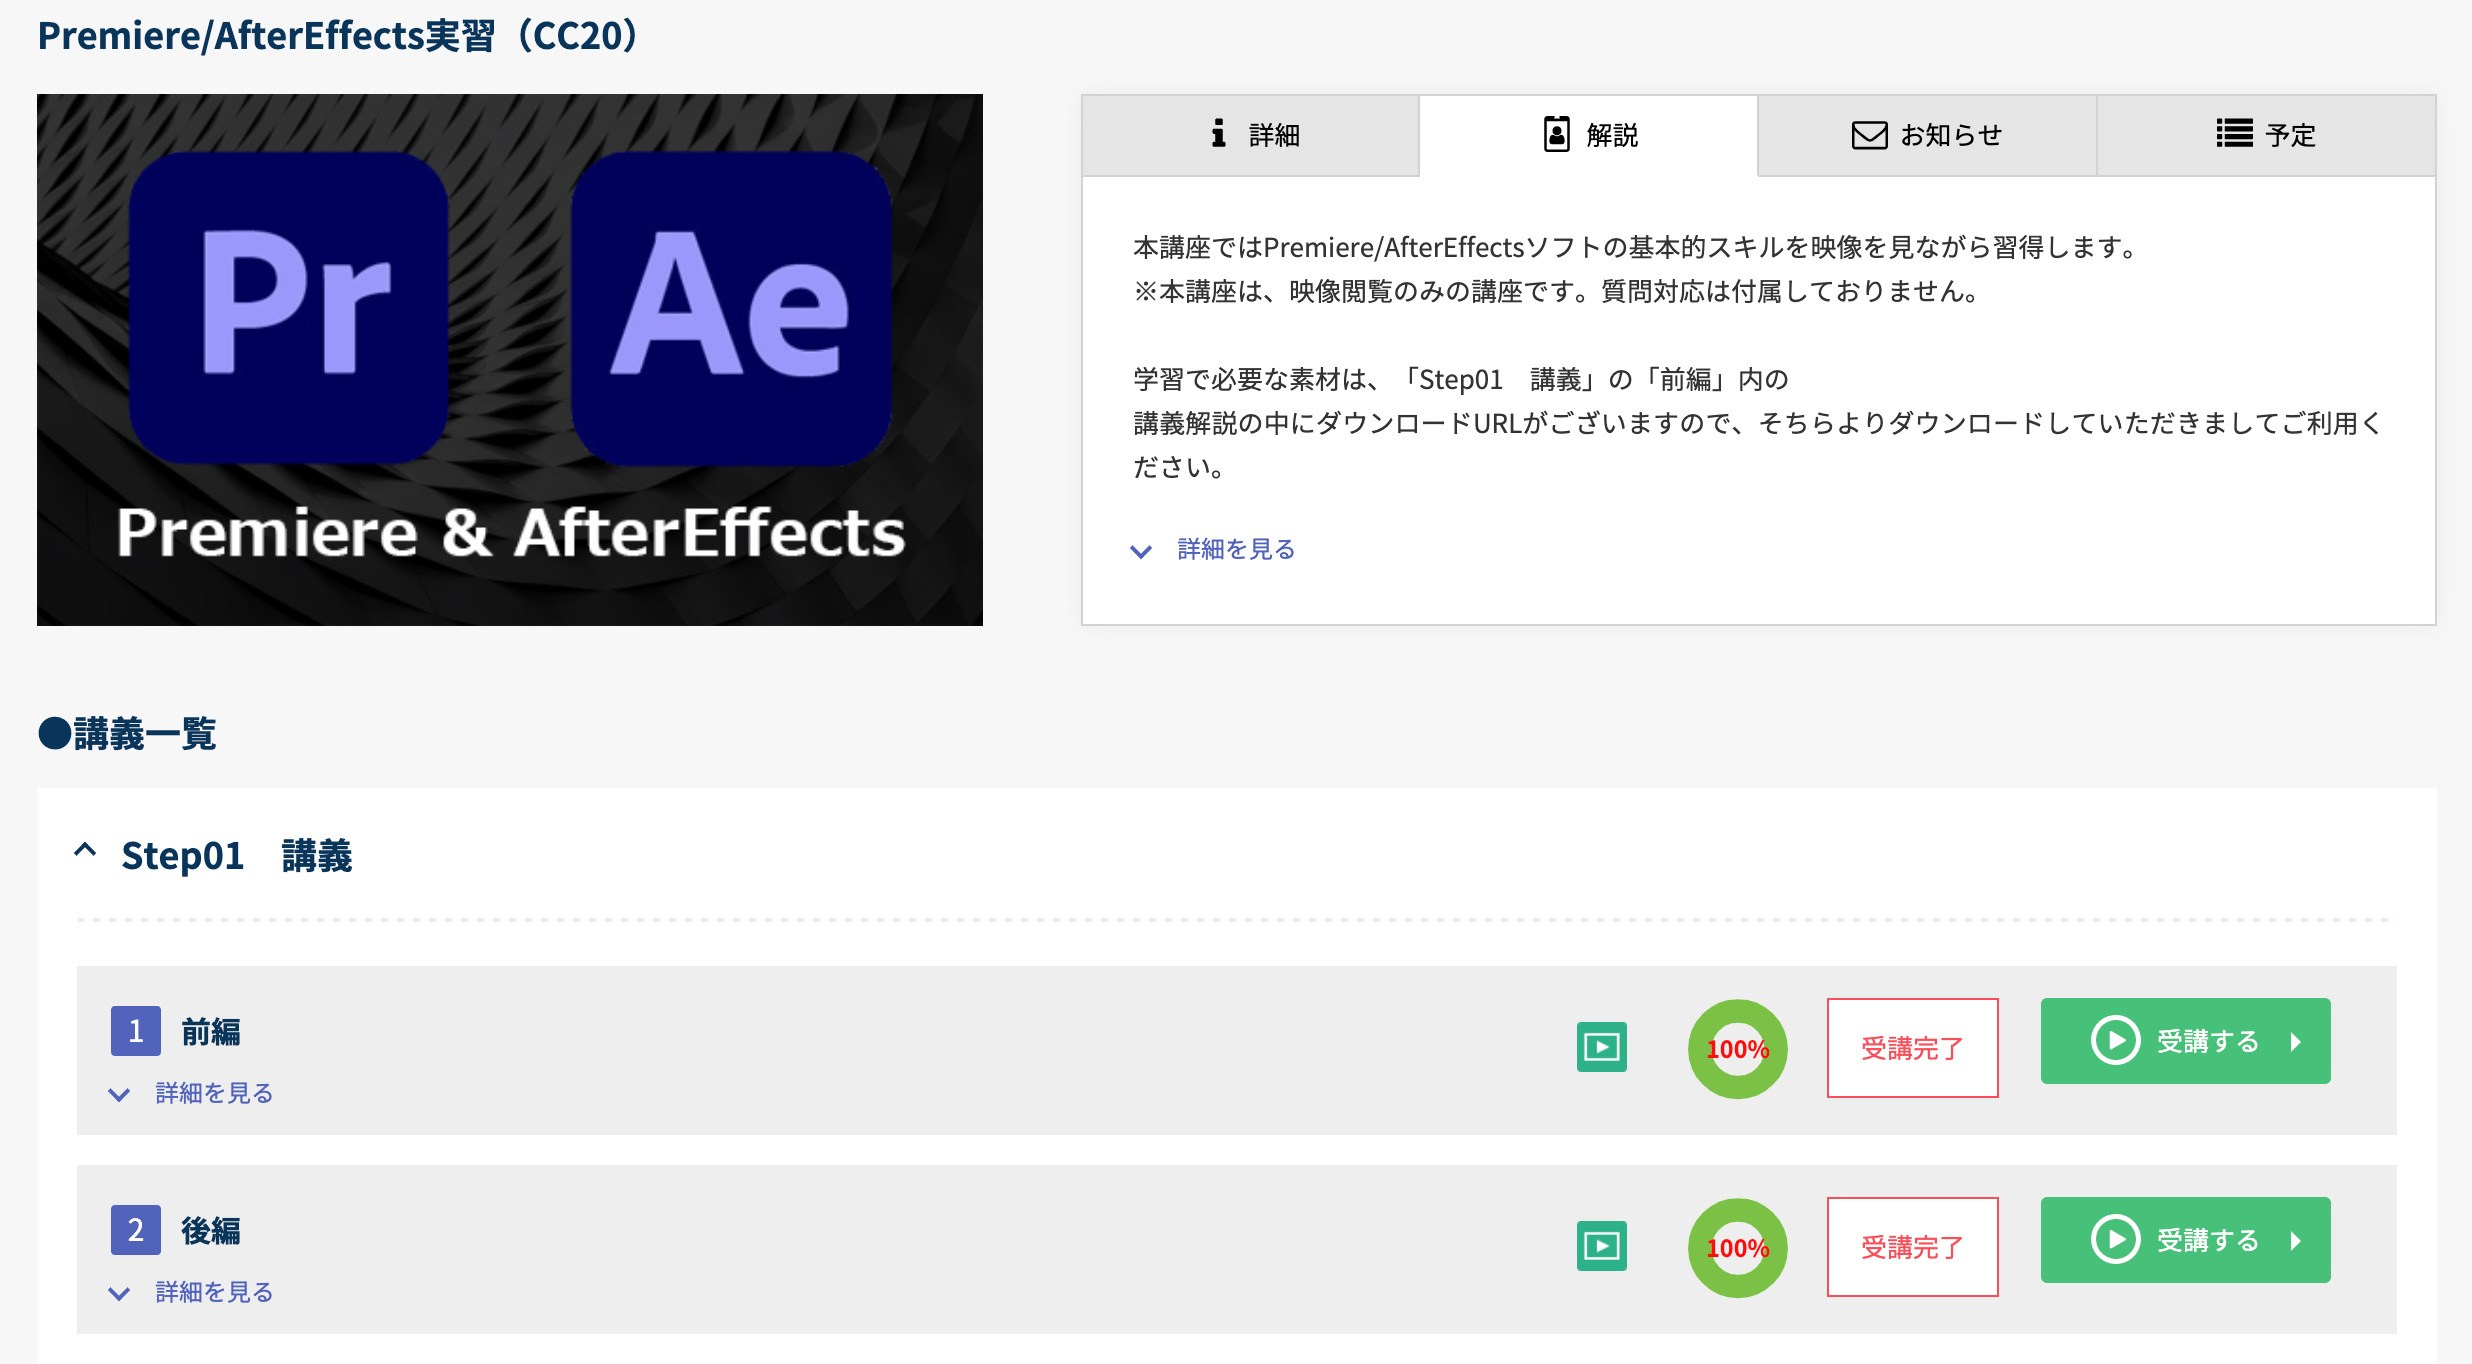This screenshot has width=2472, height=1364.
Task: Click the chevron icon under 前編
Action: click(119, 1095)
